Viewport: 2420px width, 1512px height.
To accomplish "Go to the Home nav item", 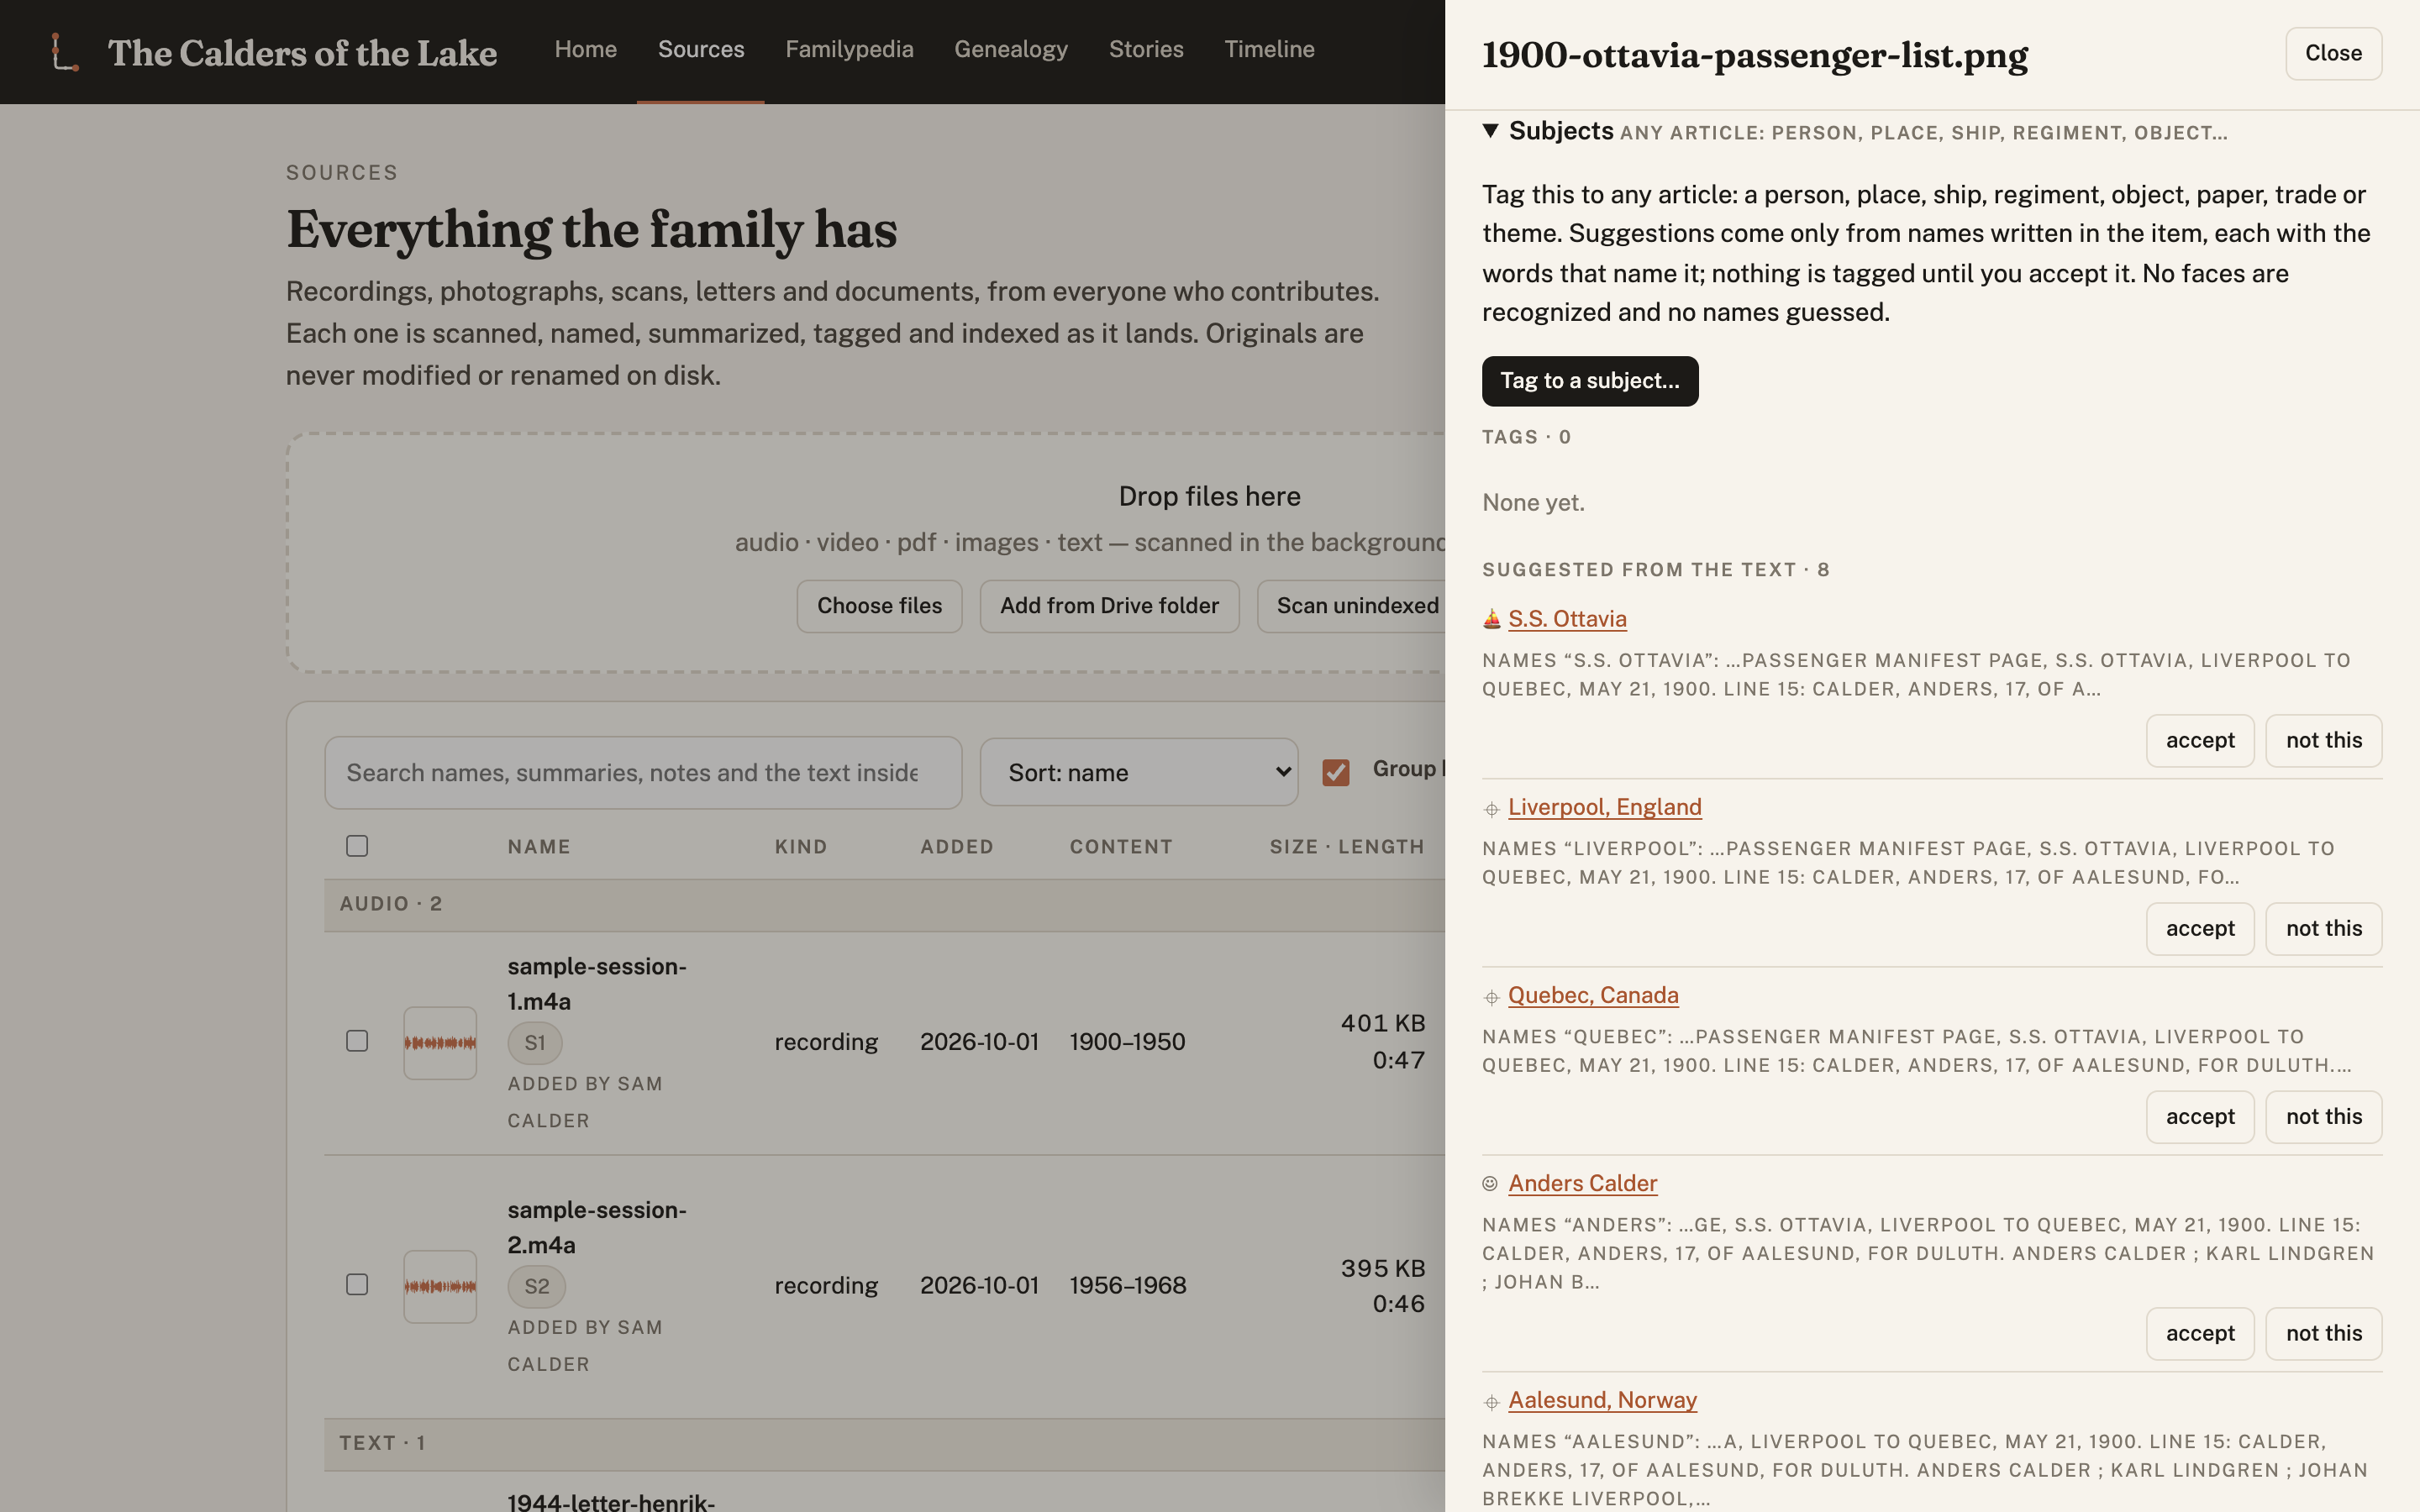I will pos(586,49).
